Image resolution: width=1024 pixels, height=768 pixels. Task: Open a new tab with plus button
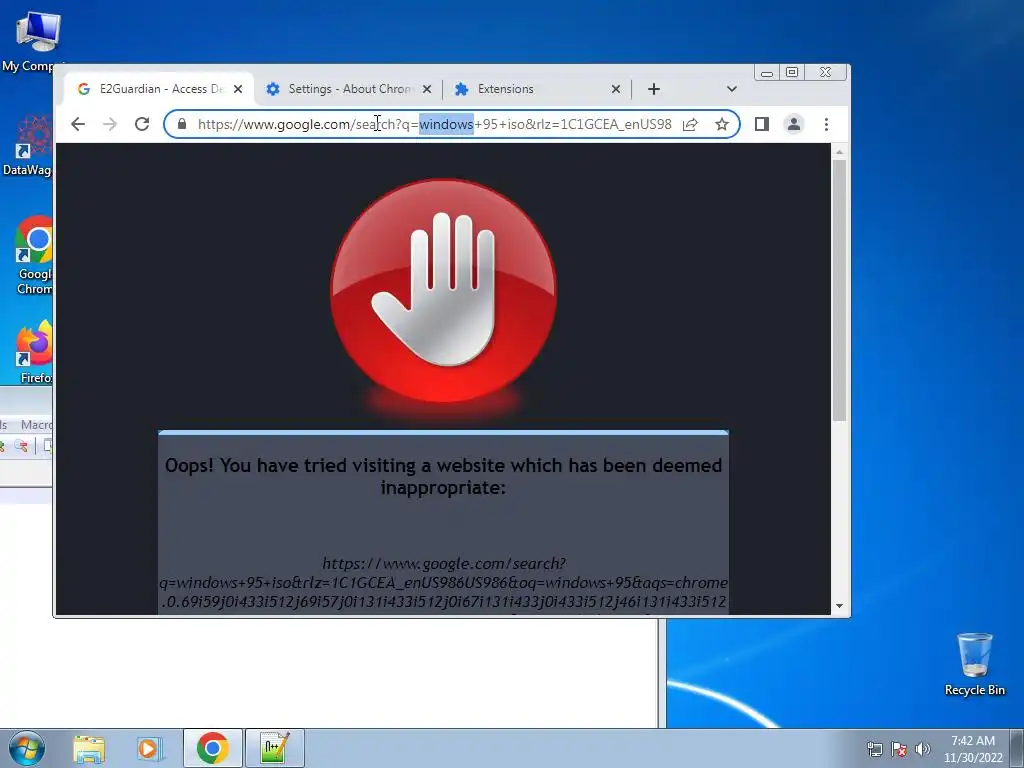(654, 89)
